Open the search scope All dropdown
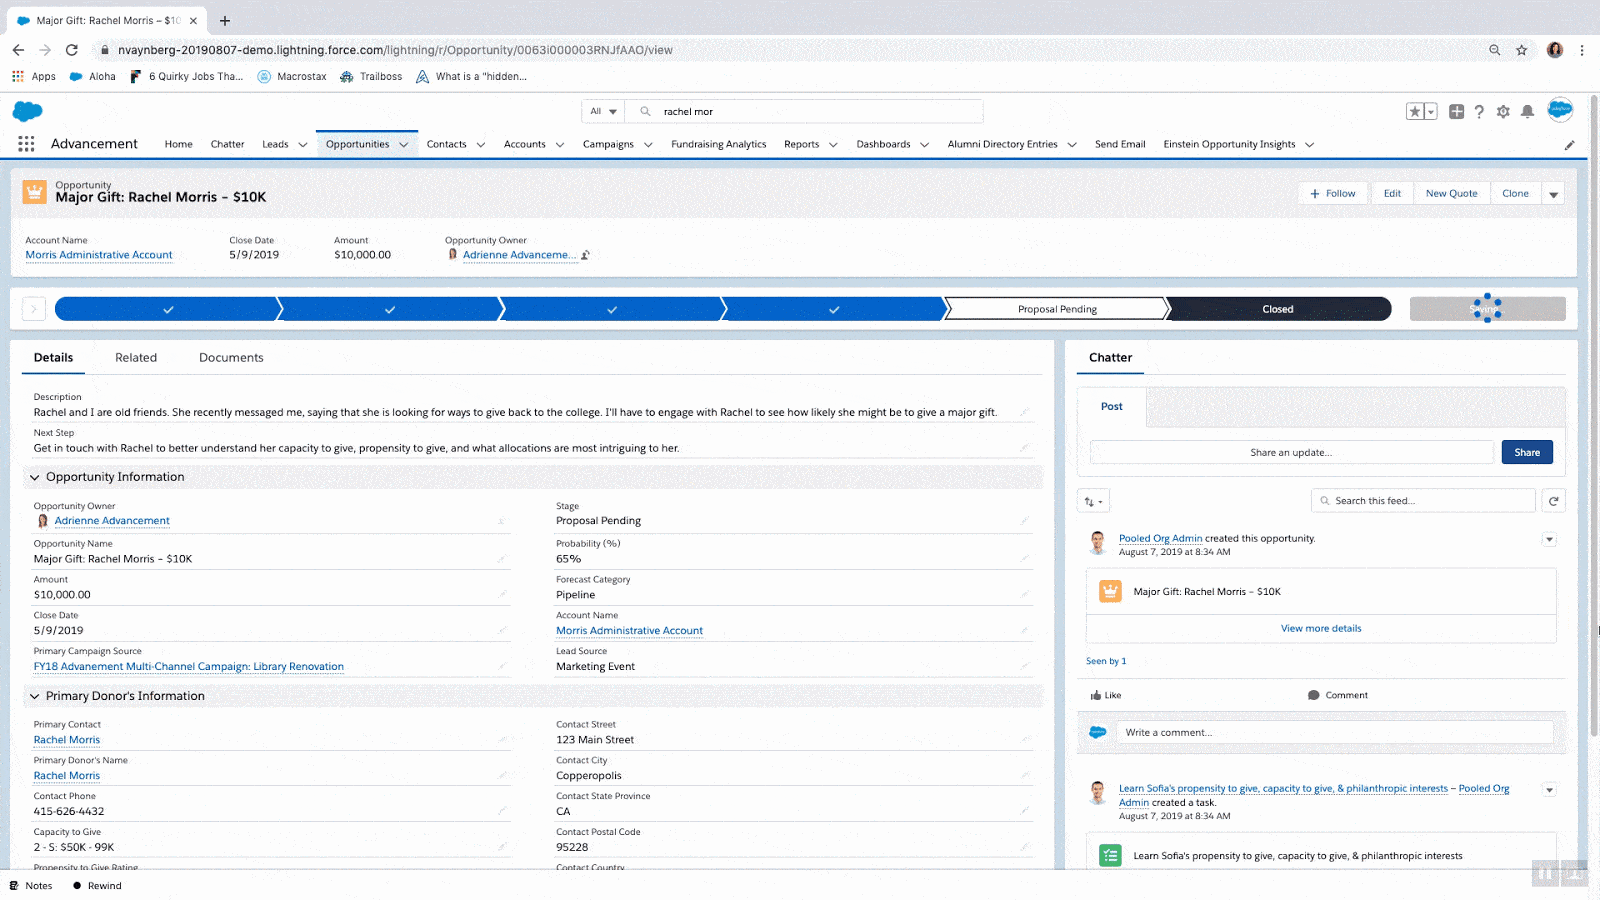 [603, 112]
